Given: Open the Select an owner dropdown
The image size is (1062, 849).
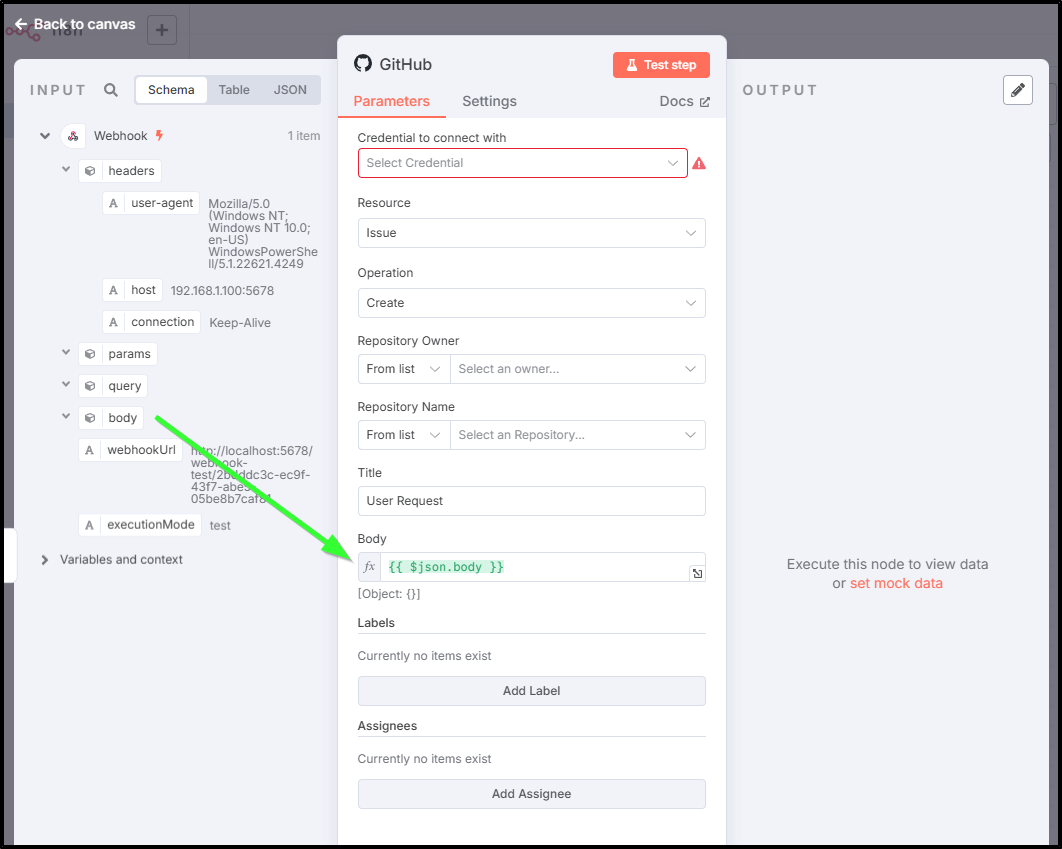Looking at the screenshot, I should pos(578,369).
